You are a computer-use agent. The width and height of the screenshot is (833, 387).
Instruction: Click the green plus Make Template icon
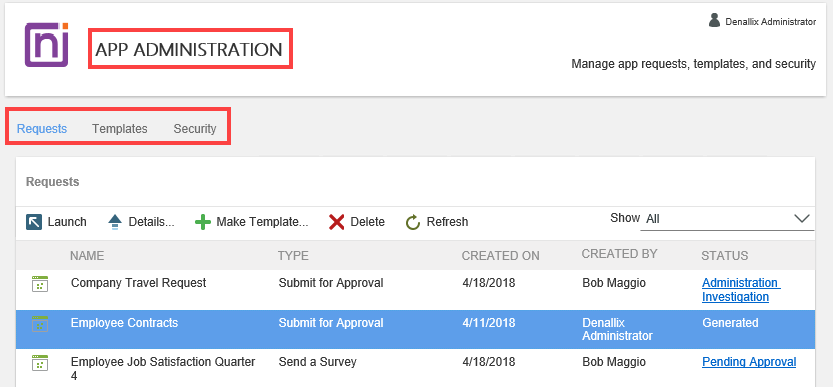pos(203,222)
